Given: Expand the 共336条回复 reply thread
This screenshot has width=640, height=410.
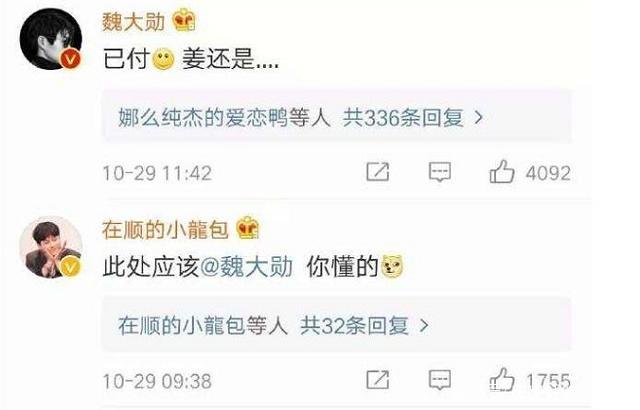Looking at the screenshot, I should click(x=337, y=117).
